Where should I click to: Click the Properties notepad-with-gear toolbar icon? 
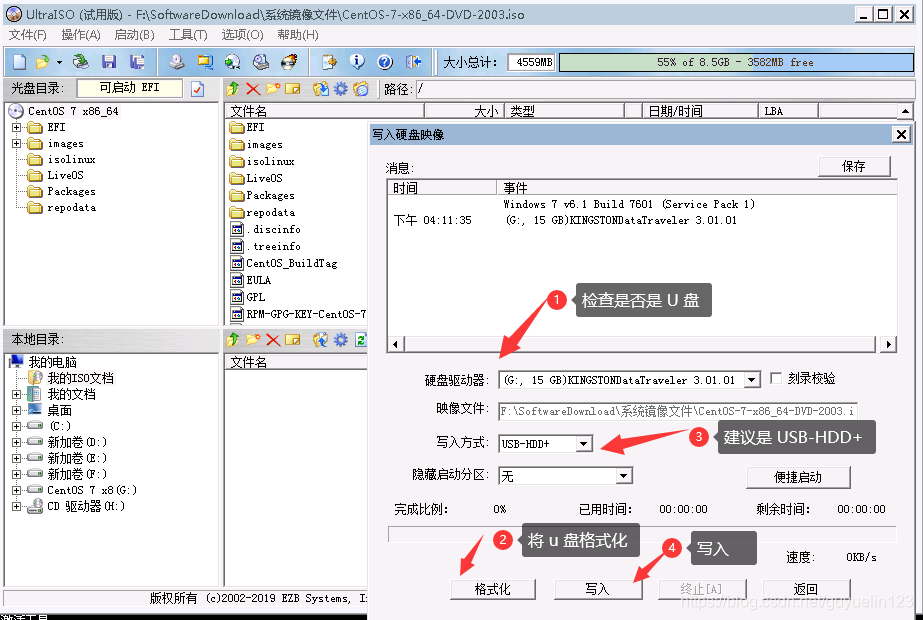(329, 62)
